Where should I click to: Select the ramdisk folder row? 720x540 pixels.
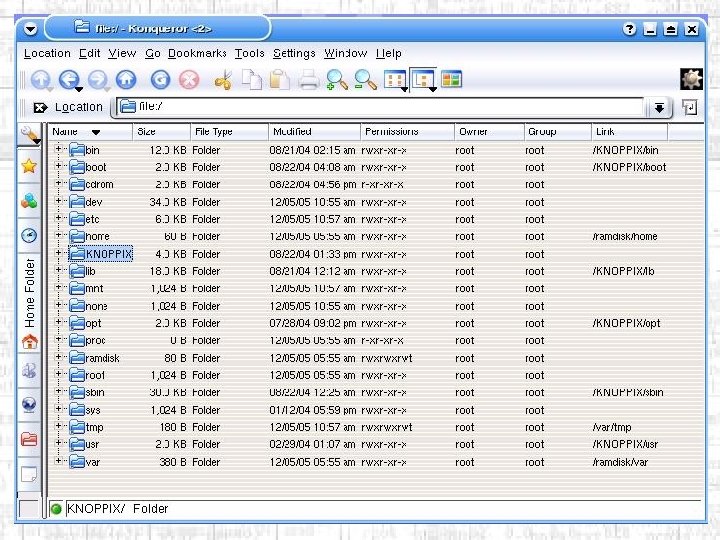point(376,358)
